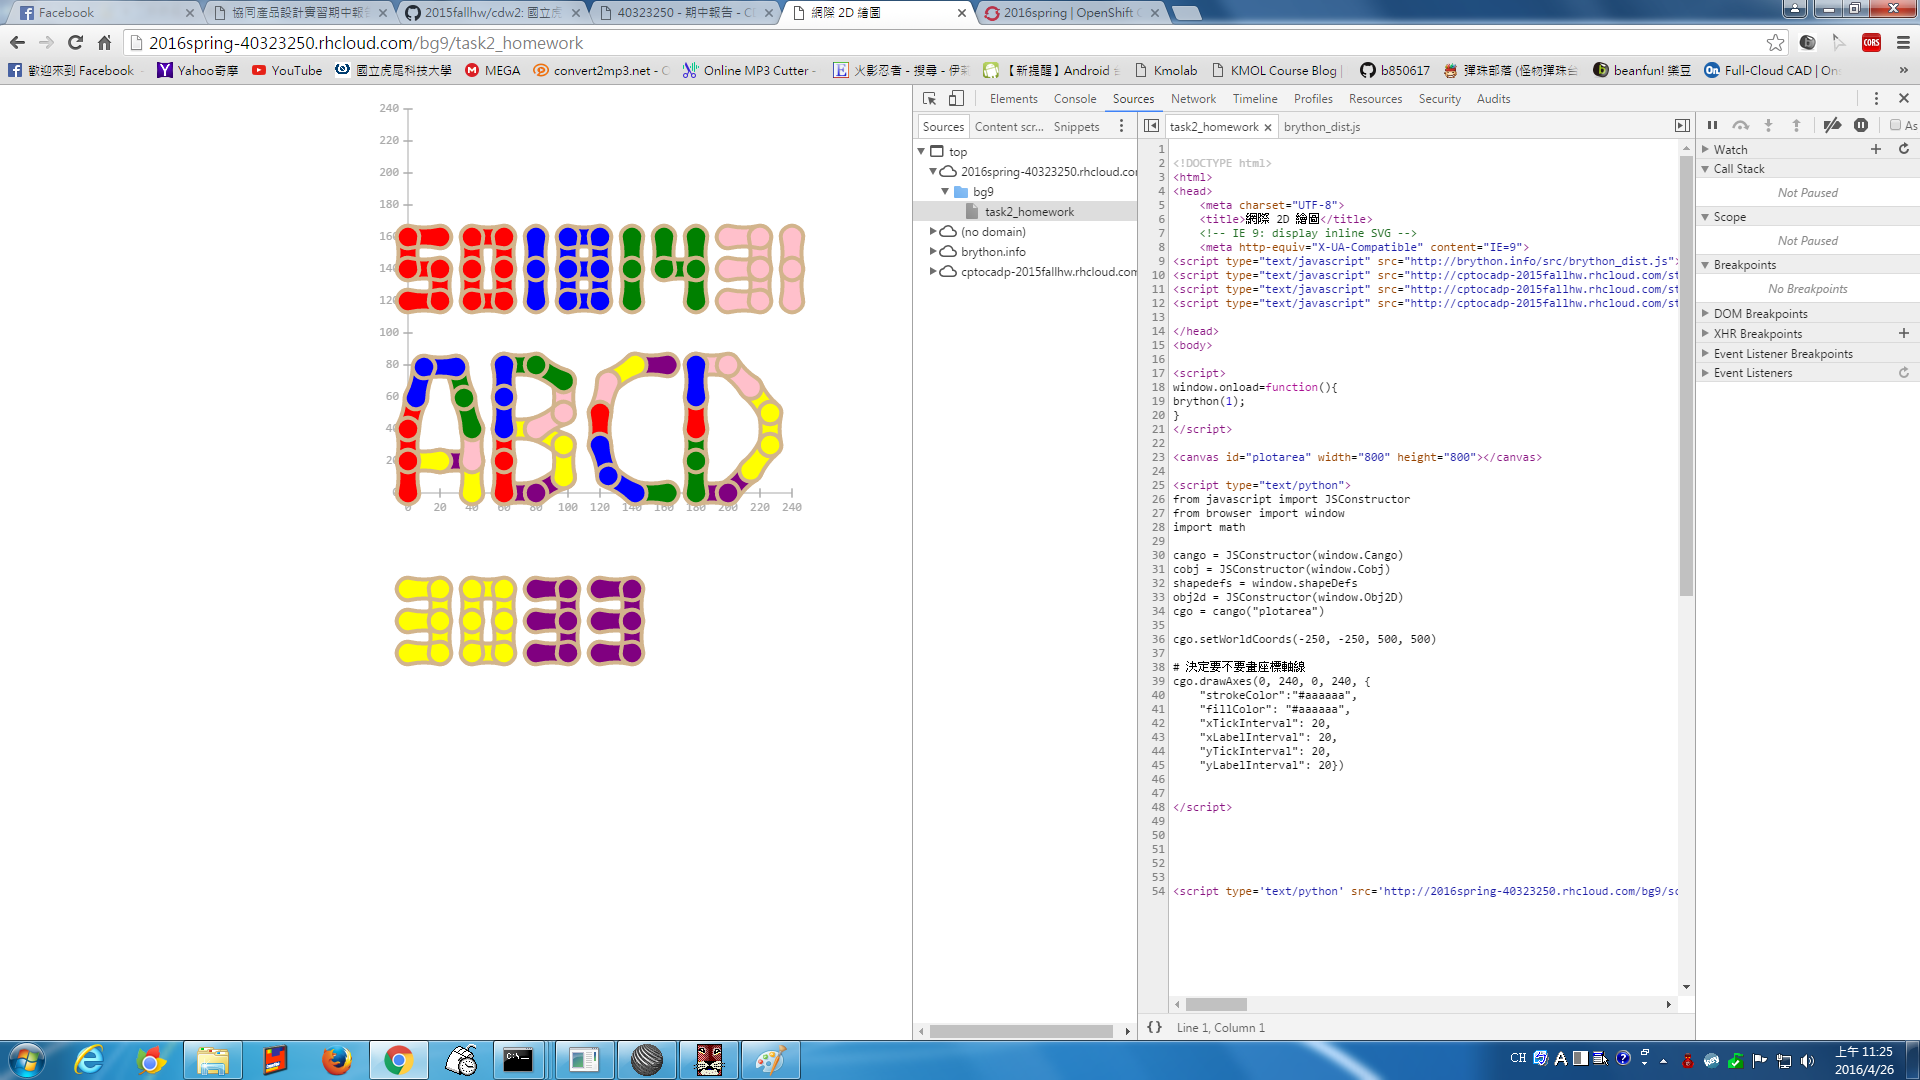The height and width of the screenshot is (1080, 1920).
Task: Collapse the bg9 folder
Action: (945, 191)
